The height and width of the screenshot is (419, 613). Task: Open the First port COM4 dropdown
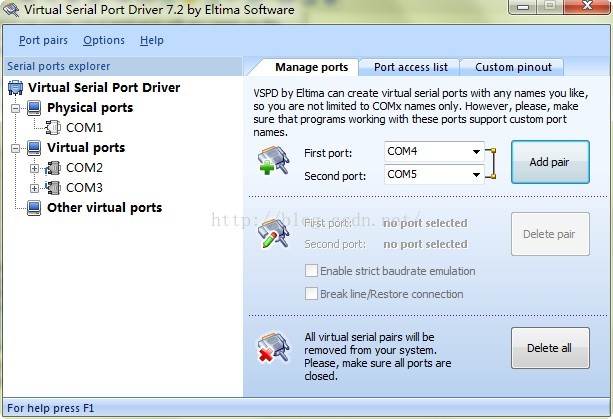click(x=476, y=152)
